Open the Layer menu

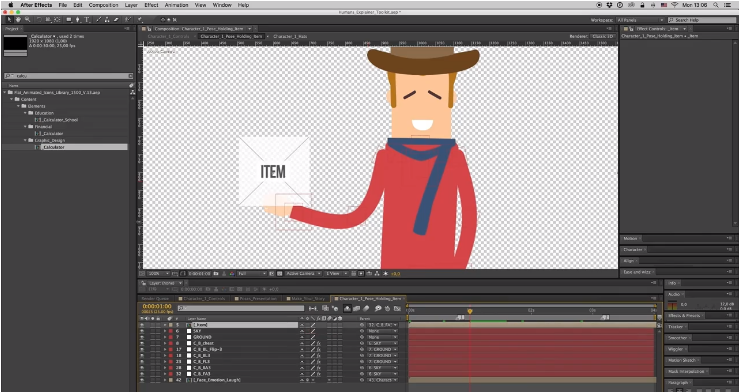click(131, 5)
